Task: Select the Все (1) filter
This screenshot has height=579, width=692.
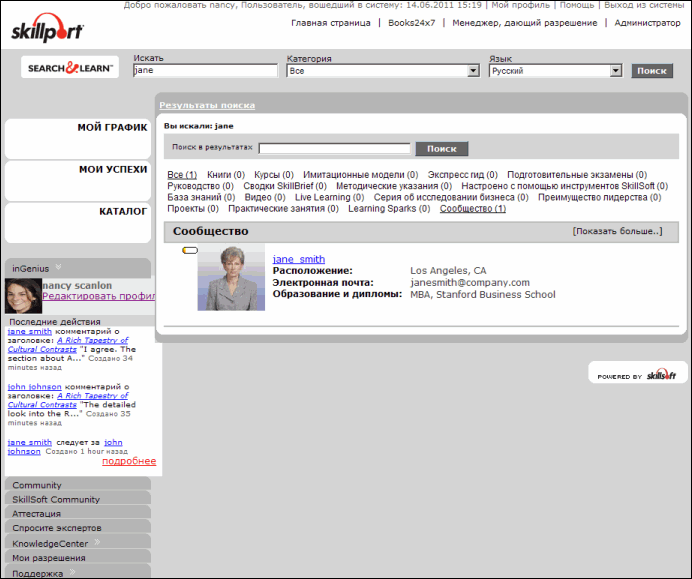Action: [182, 175]
